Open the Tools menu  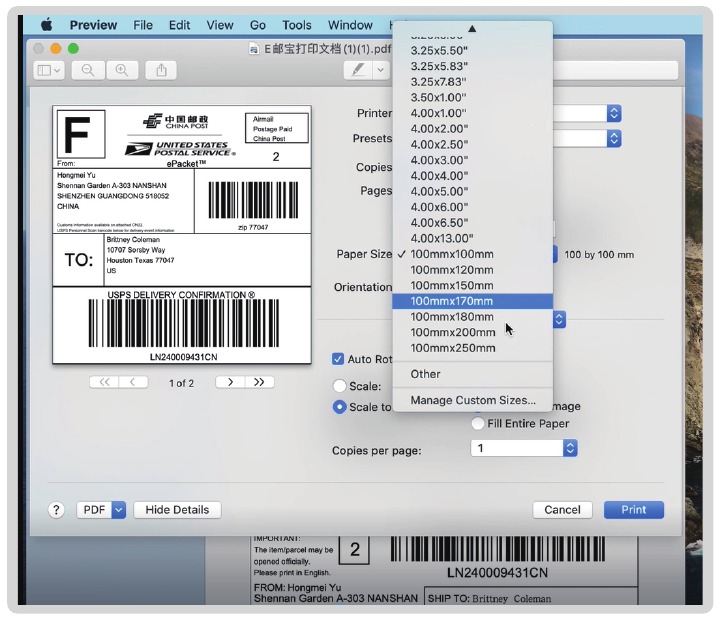pos(297,25)
